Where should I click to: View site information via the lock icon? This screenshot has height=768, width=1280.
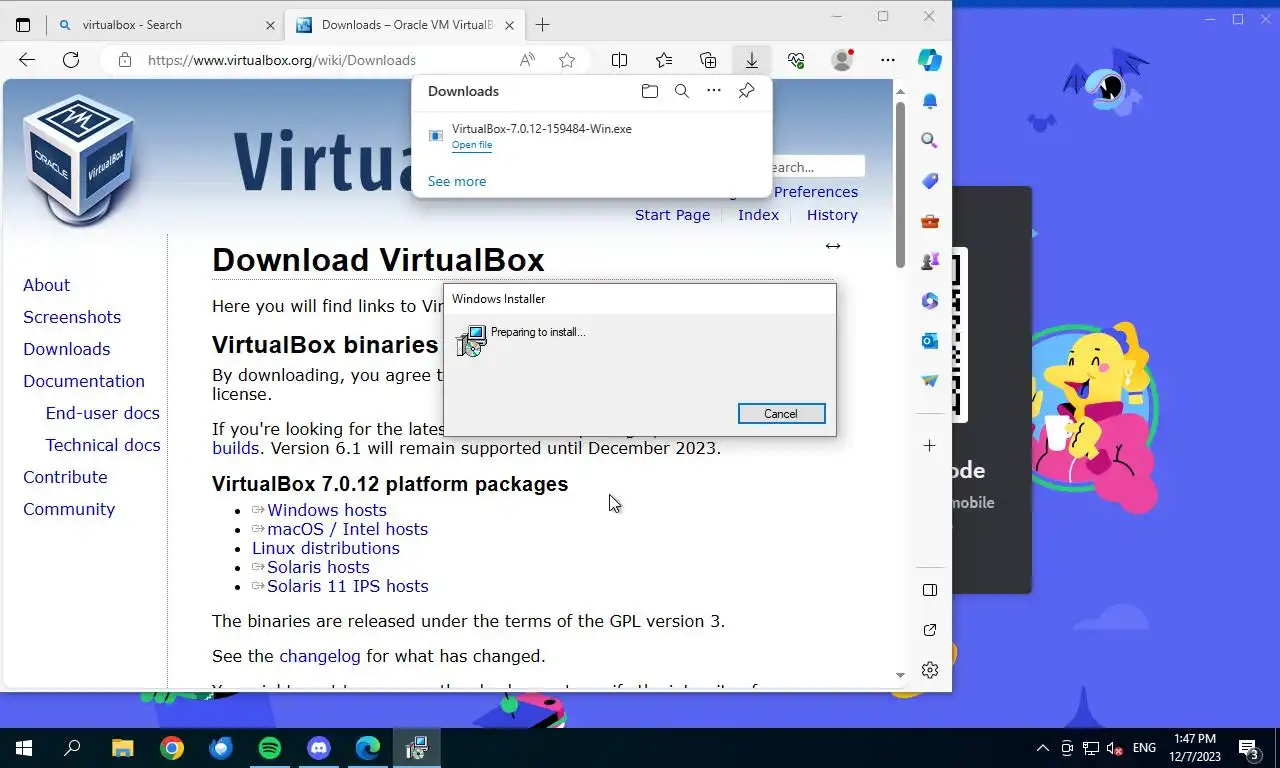(x=125, y=60)
